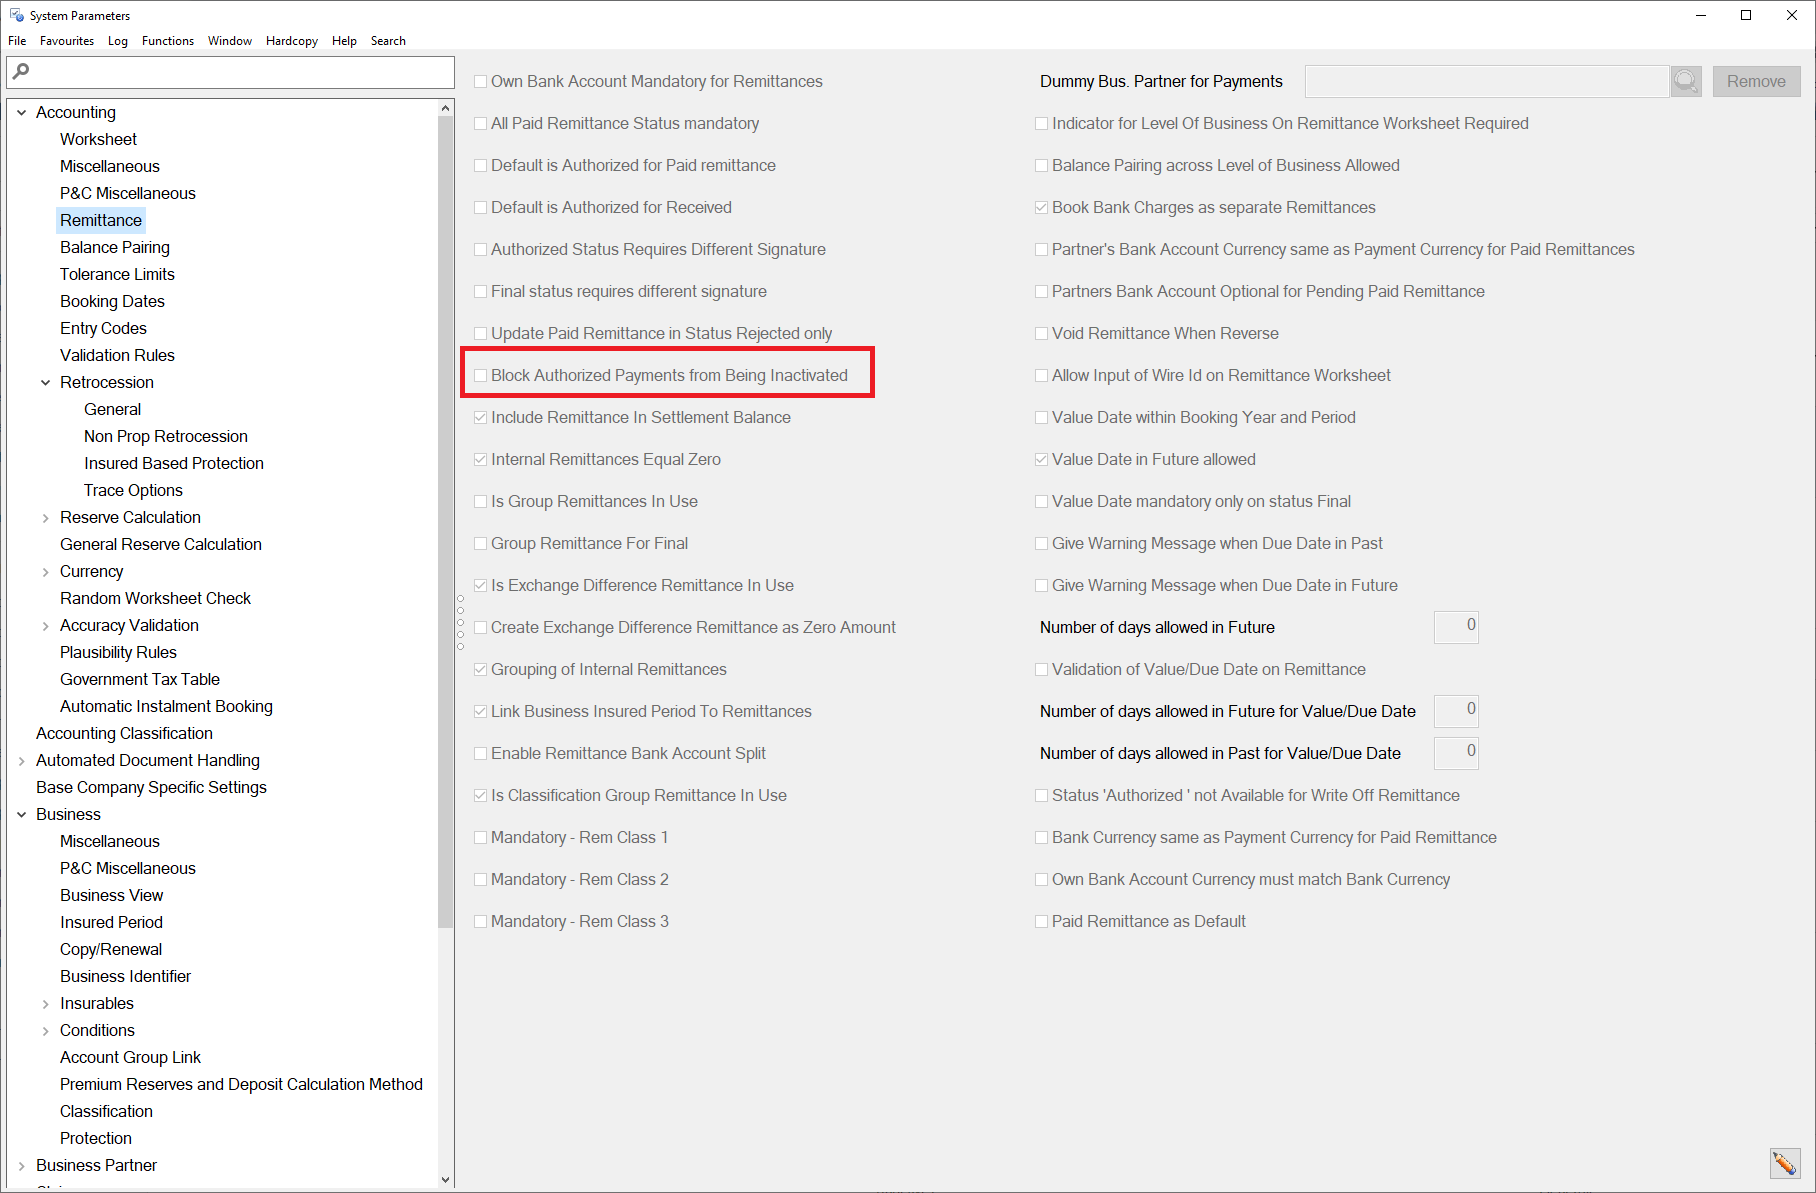1816x1193 pixels.
Task: Expand the Business Partner node
Action: click(22, 1165)
